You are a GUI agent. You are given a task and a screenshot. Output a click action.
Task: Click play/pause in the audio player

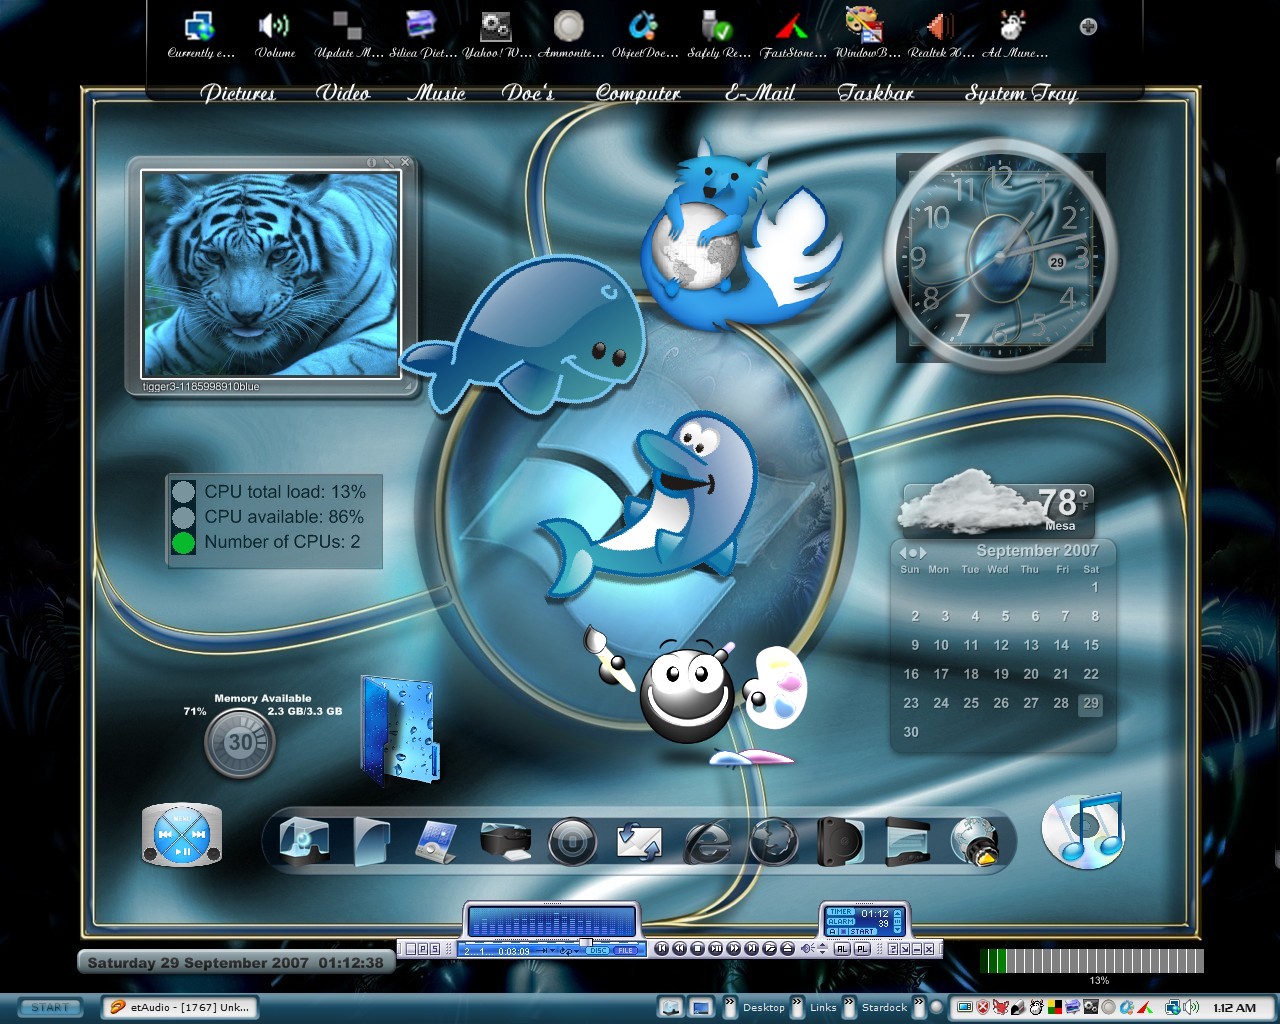click(x=716, y=948)
